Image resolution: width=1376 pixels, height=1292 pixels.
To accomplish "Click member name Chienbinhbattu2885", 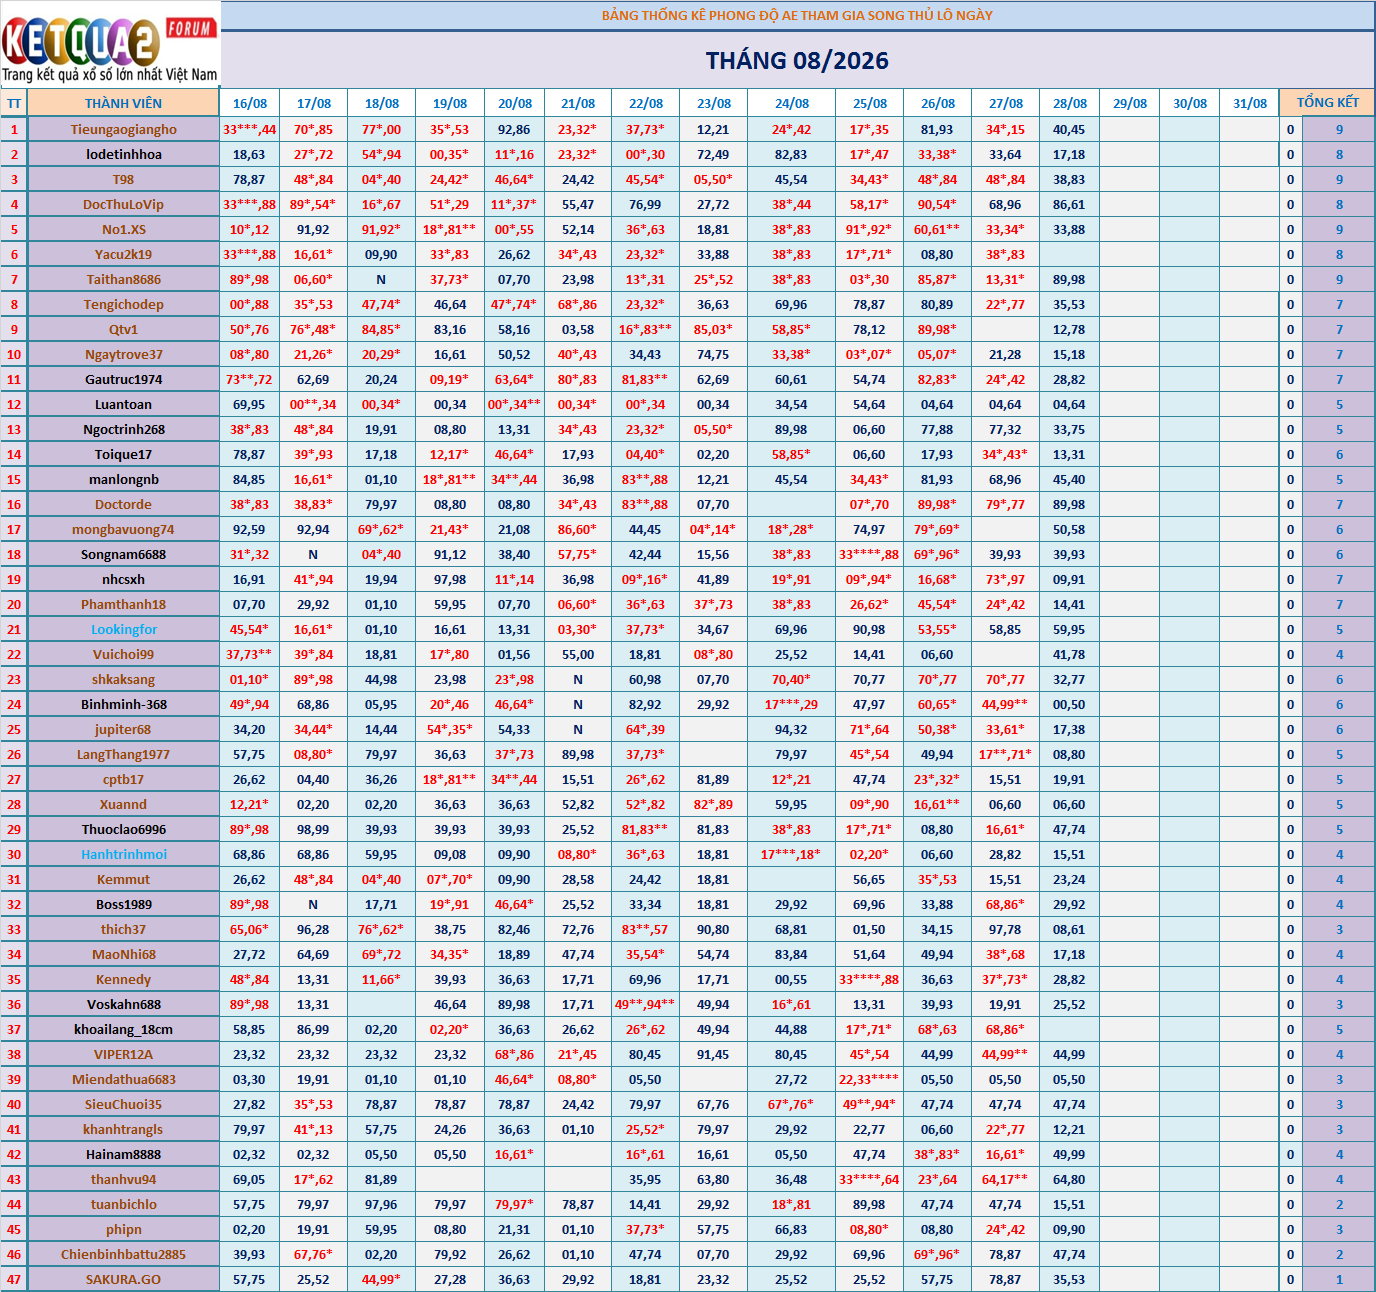I will pyautogui.click(x=123, y=1254).
